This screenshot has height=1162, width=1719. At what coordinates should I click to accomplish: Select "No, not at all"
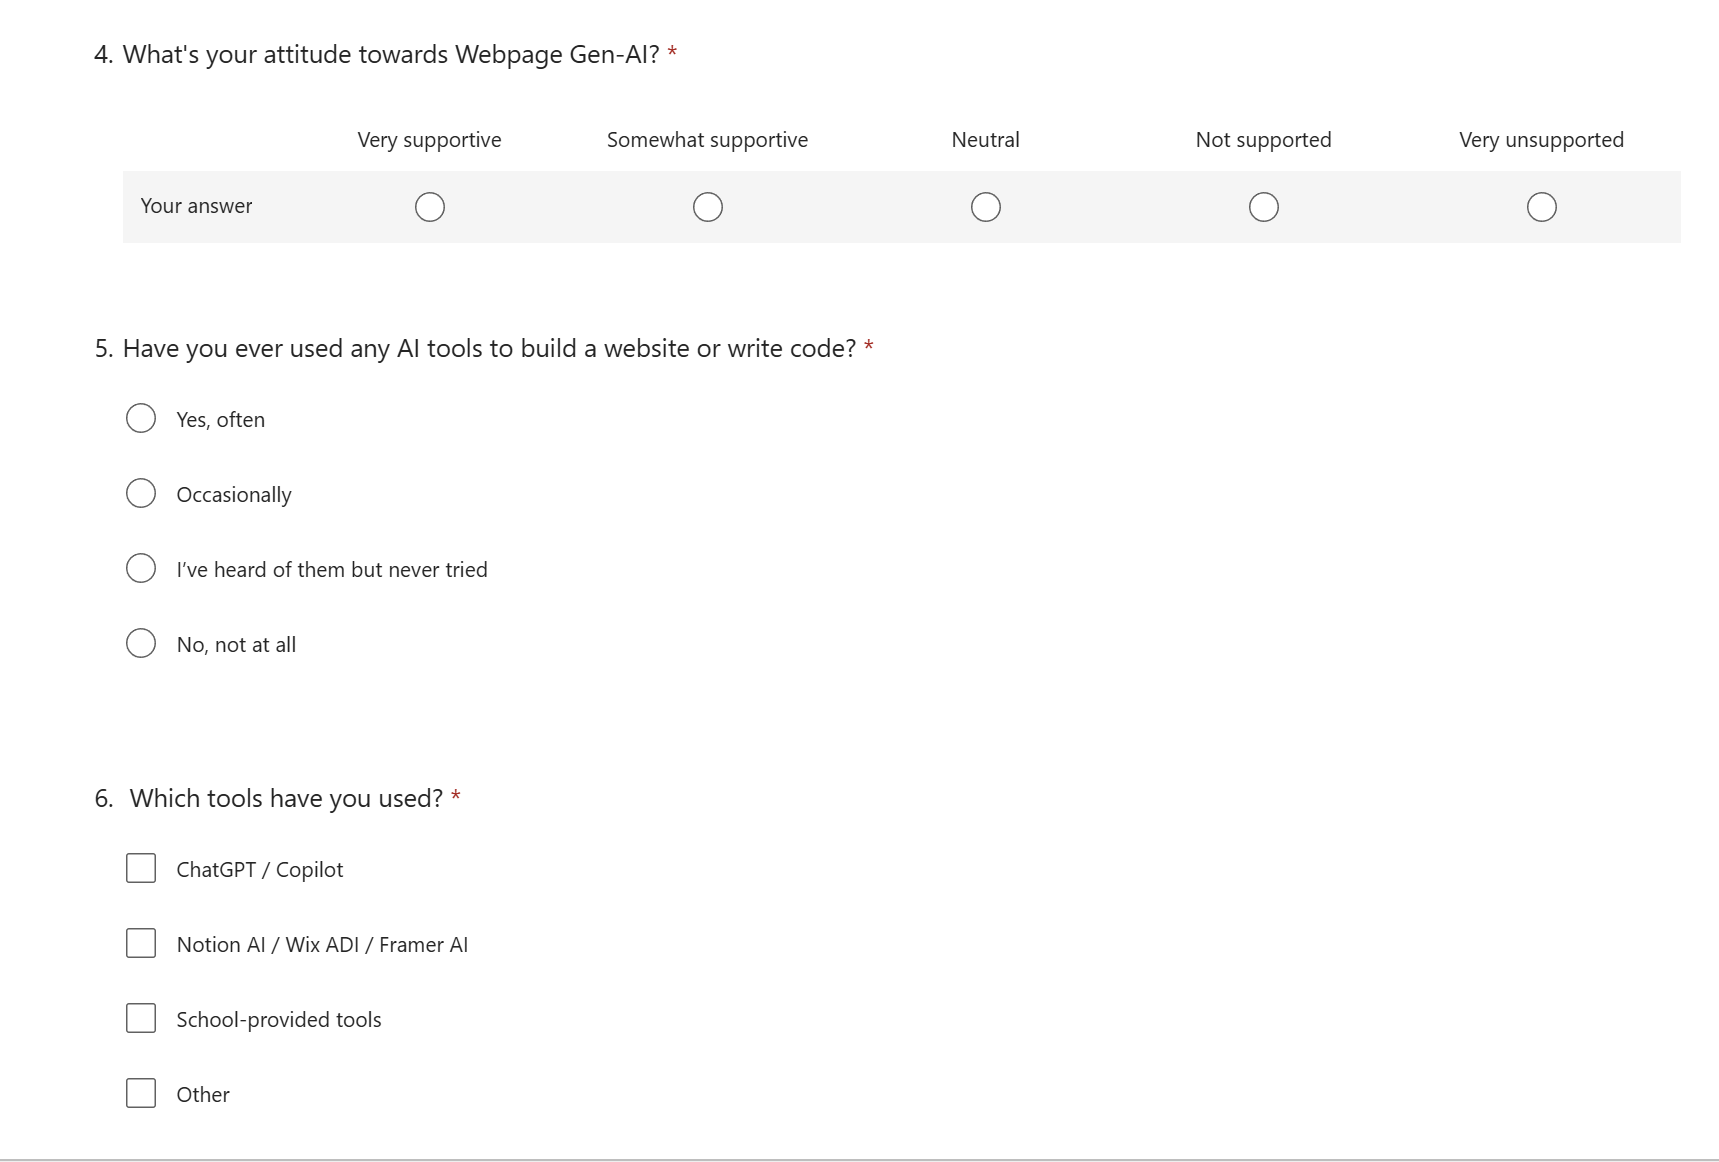point(141,643)
